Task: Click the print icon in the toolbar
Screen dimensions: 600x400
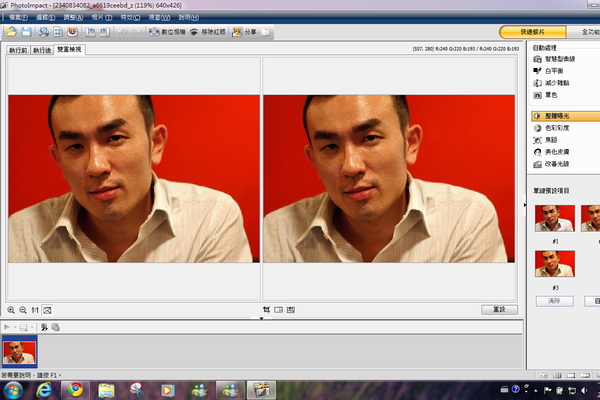Action: click(43, 32)
